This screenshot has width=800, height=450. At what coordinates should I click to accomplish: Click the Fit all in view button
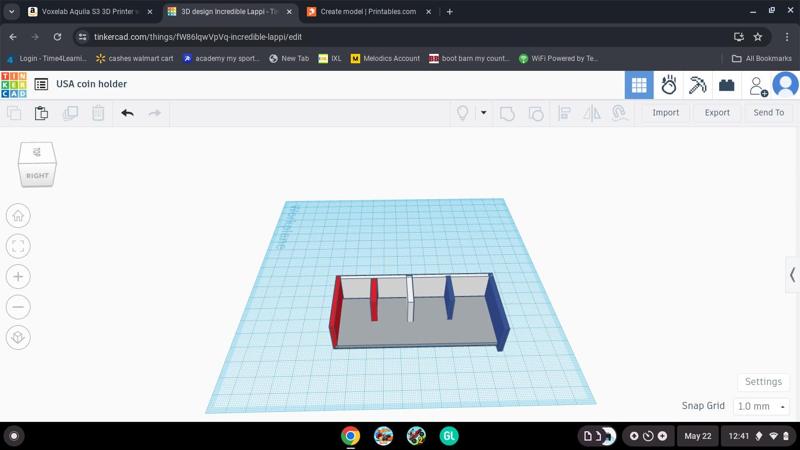pos(18,246)
